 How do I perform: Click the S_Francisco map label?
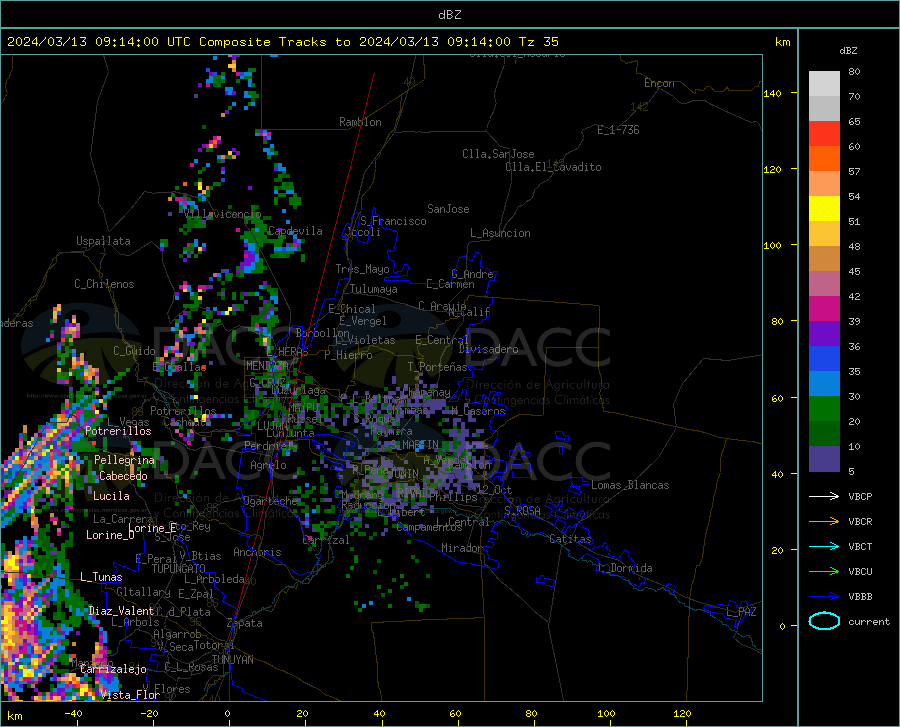click(393, 221)
